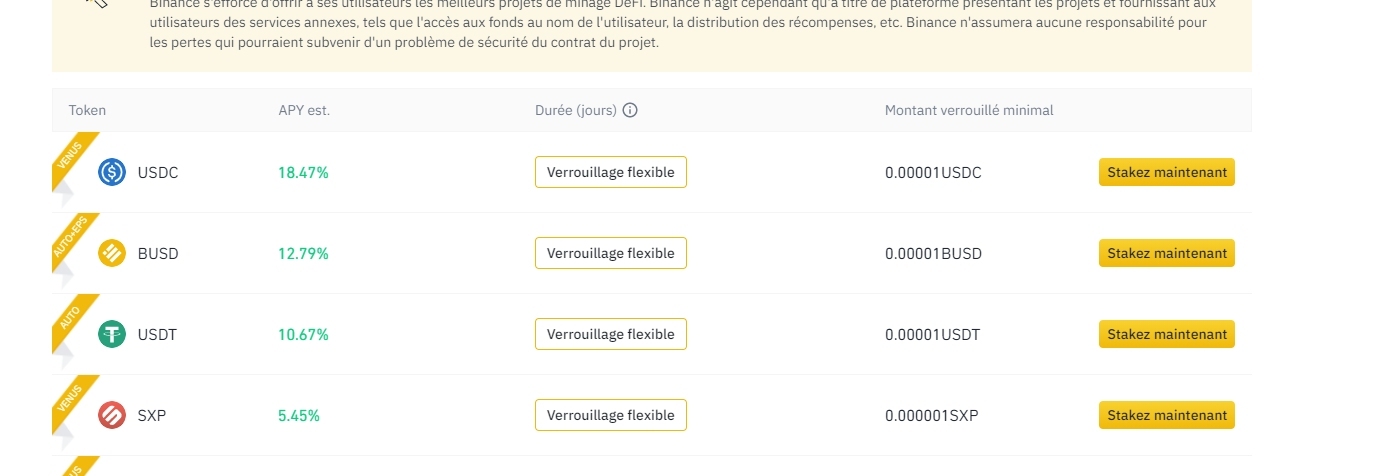Select Verrouillage flexible for USDC
The image size is (1376, 476).
point(610,172)
